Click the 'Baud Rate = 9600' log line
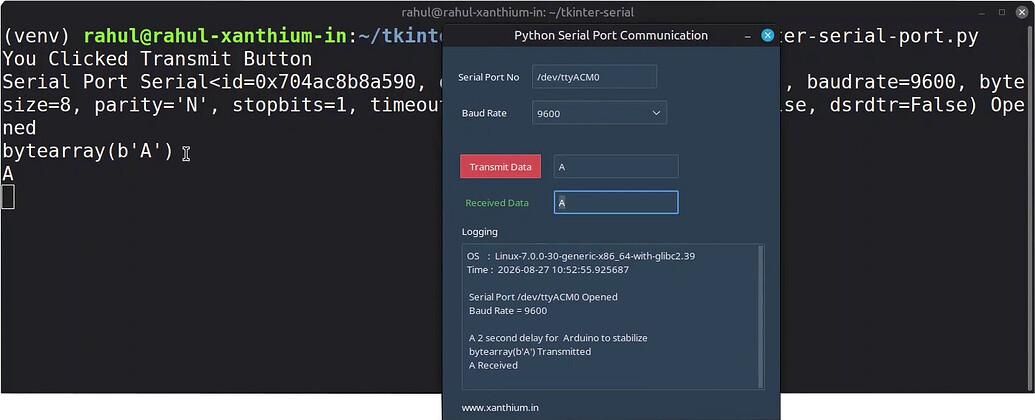Image resolution: width=1035 pixels, height=420 pixels. click(508, 310)
